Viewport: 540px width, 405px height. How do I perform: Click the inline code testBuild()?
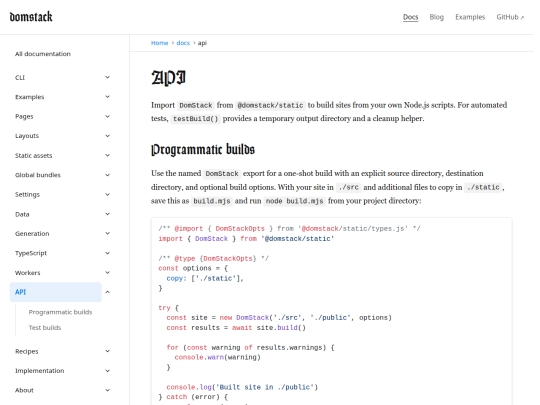tap(195, 119)
